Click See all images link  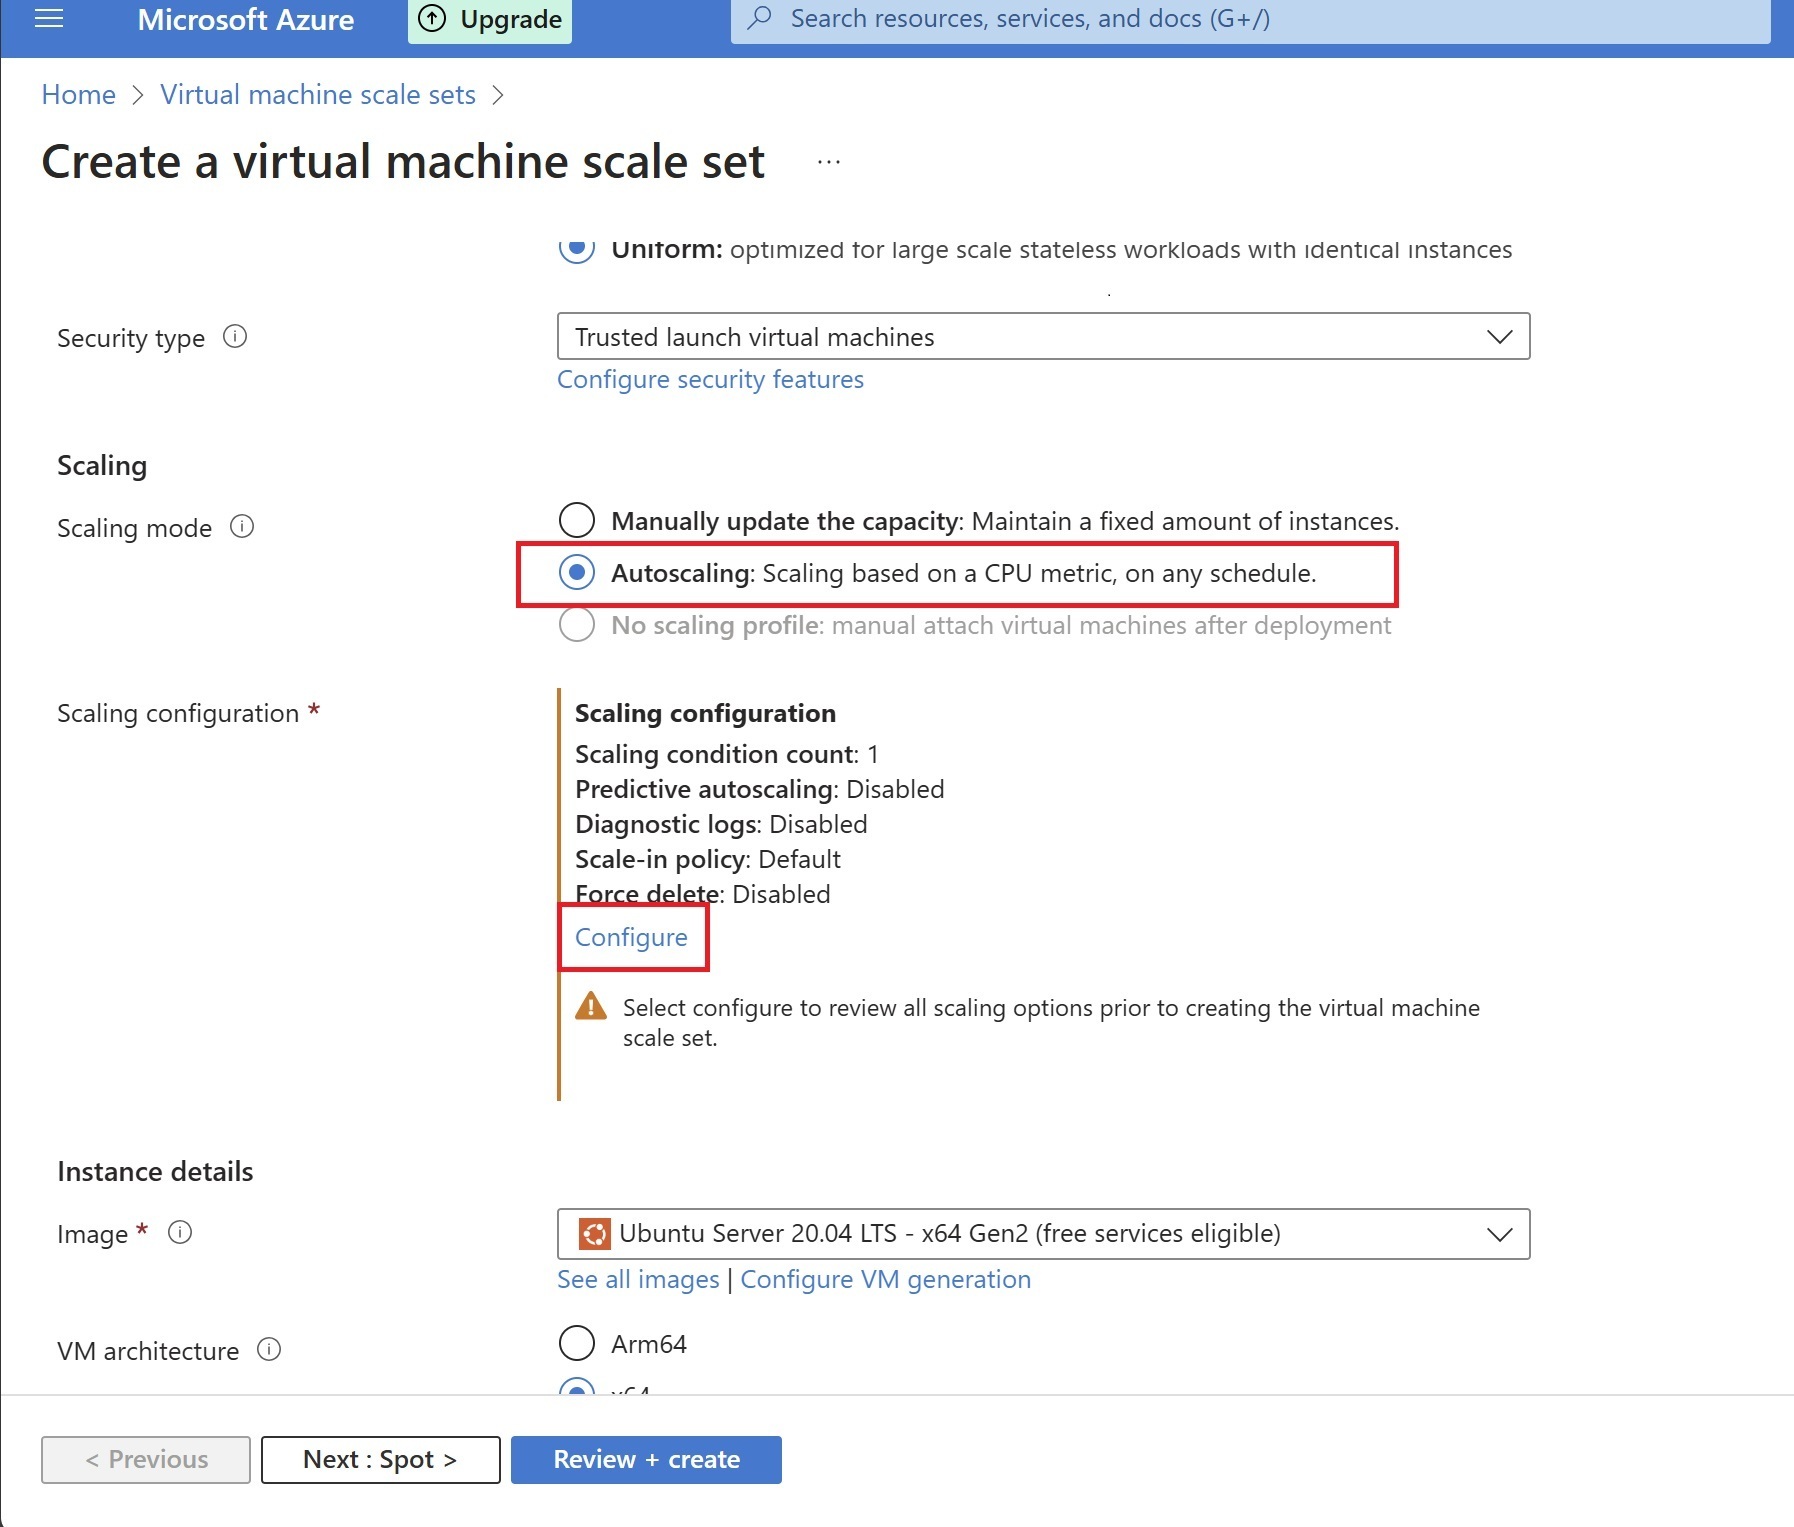click(638, 1279)
